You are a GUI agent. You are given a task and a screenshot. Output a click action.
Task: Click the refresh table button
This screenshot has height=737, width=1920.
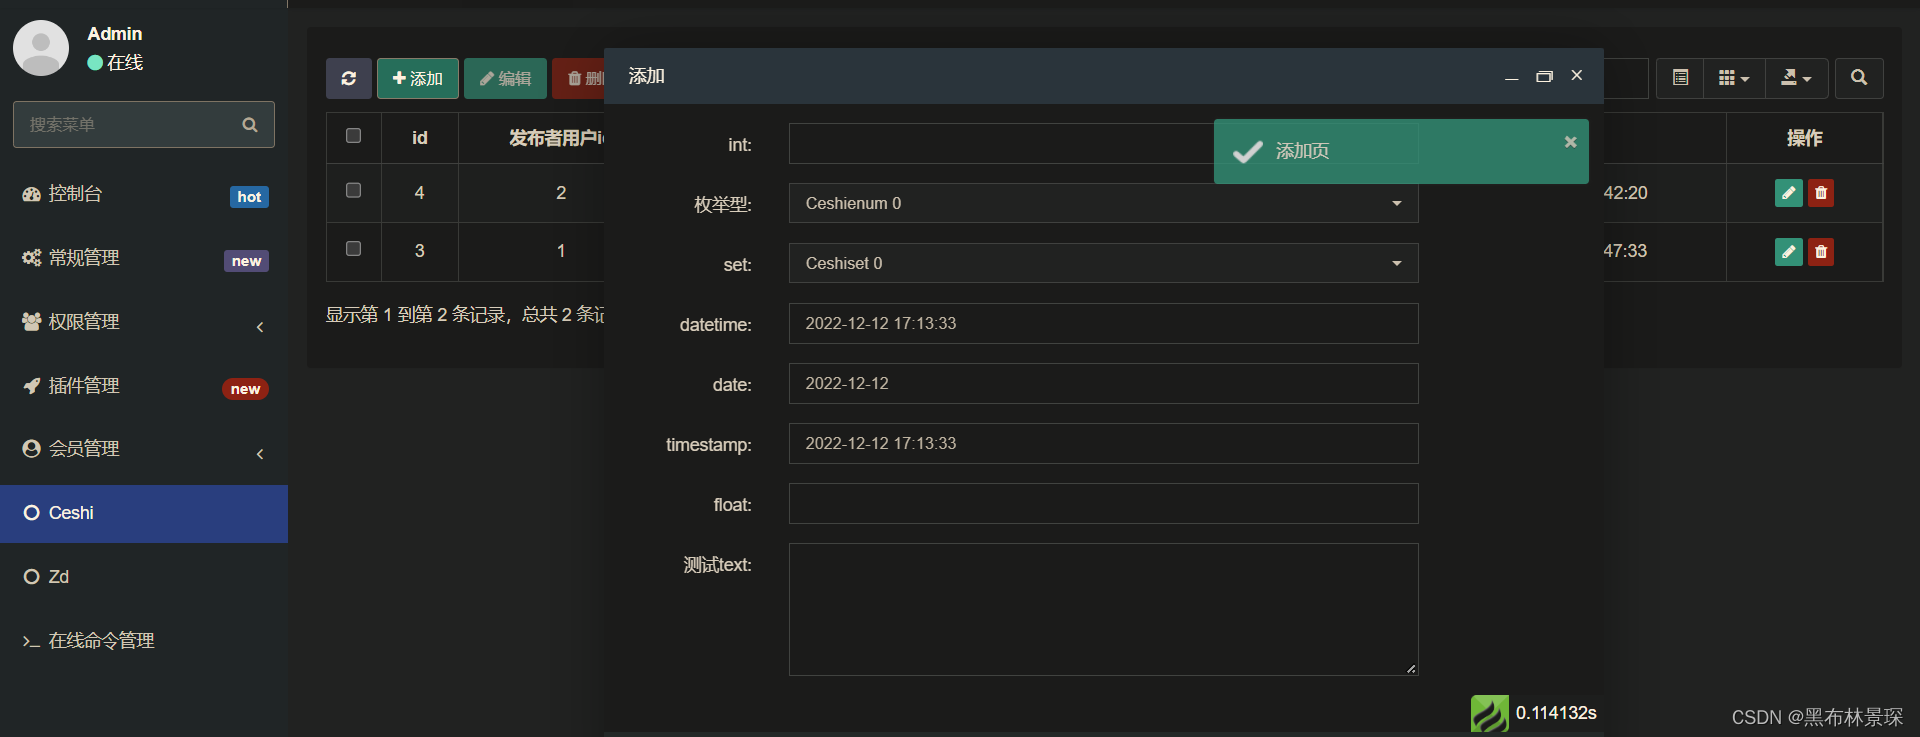click(x=348, y=78)
